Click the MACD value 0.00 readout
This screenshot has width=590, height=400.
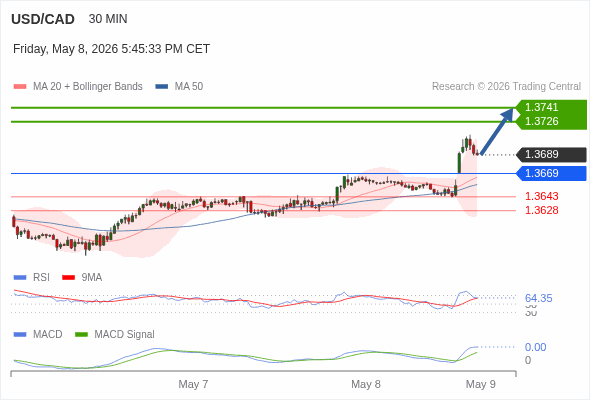535,347
